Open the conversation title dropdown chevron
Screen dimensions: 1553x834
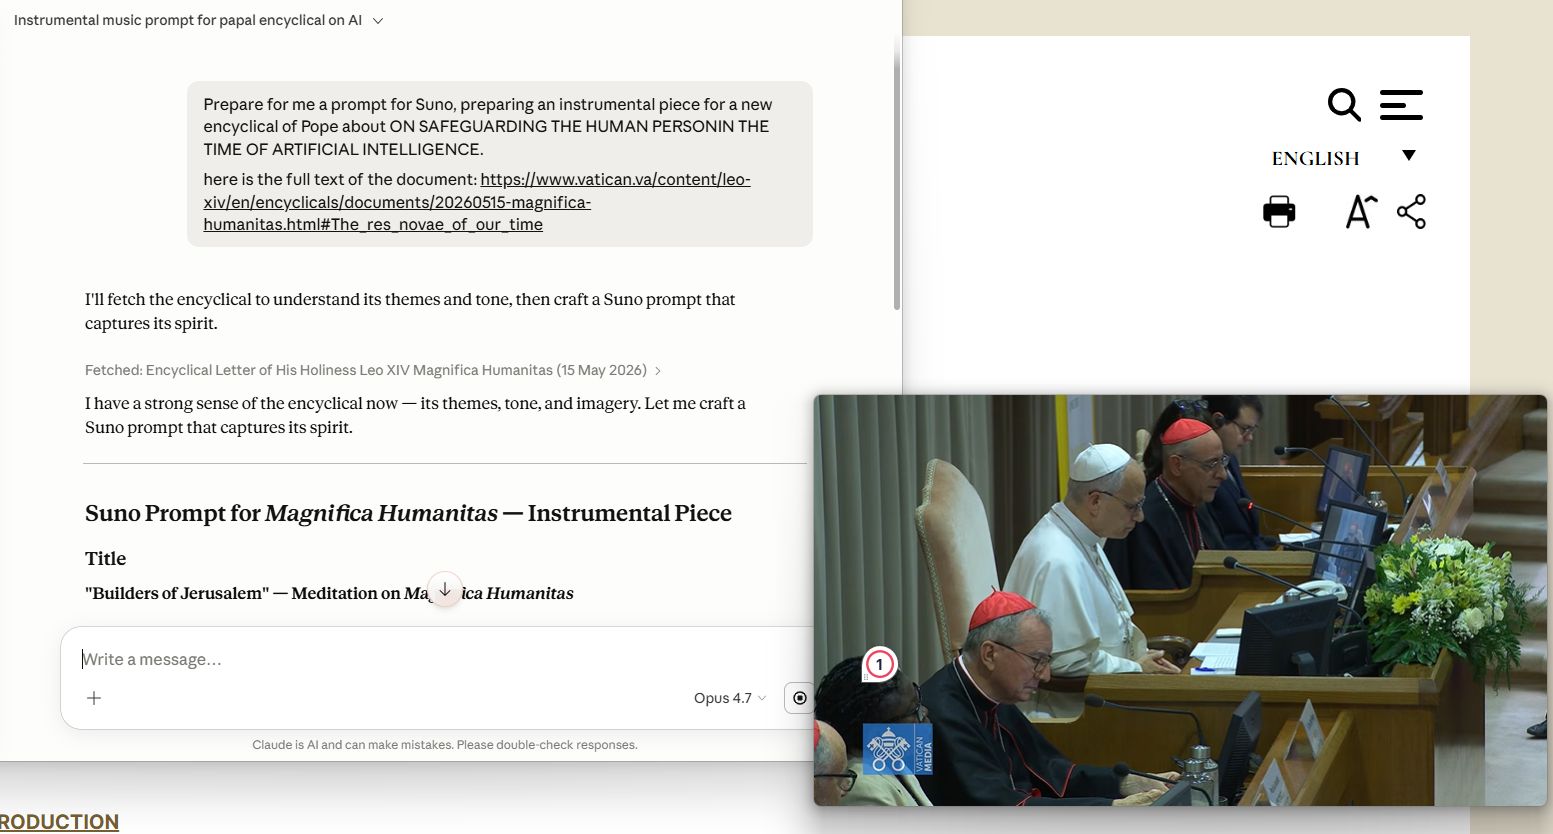coord(378,21)
